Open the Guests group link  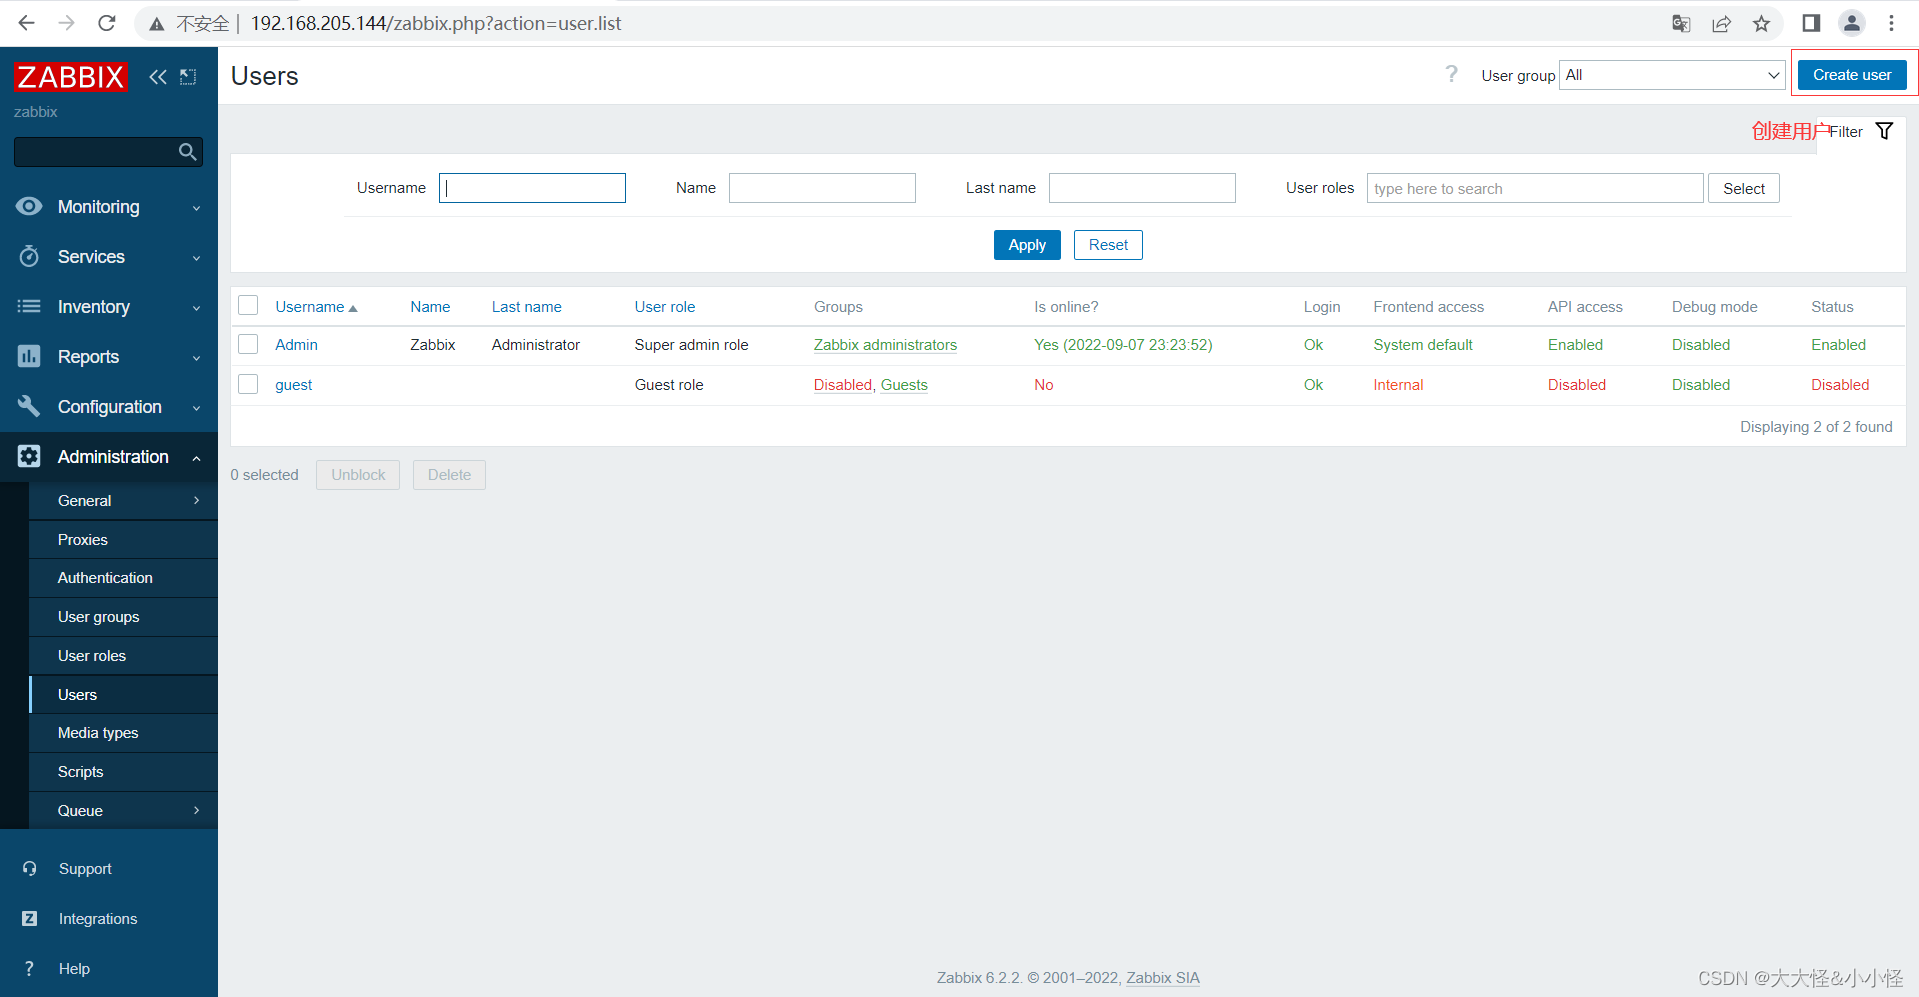(904, 385)
